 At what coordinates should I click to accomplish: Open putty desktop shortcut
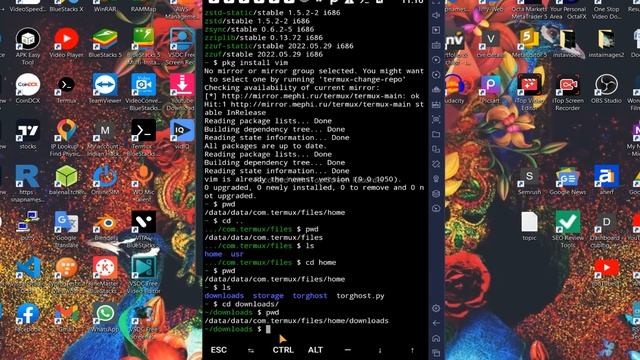coord(28,226)
